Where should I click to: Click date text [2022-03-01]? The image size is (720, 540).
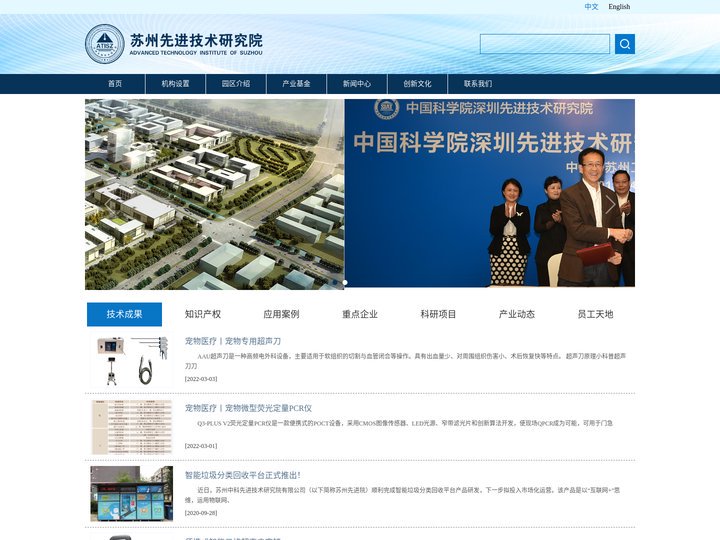tap(201, 446)
